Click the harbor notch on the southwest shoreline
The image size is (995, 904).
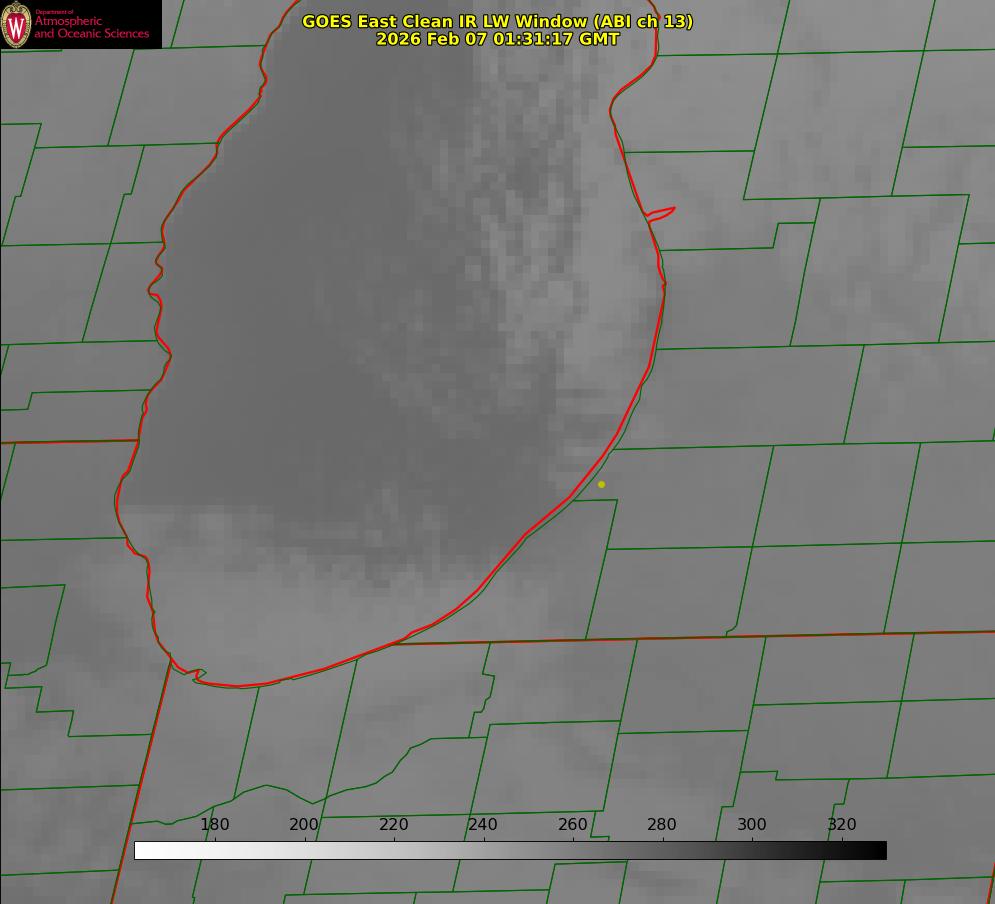click(x=198, y=675)
